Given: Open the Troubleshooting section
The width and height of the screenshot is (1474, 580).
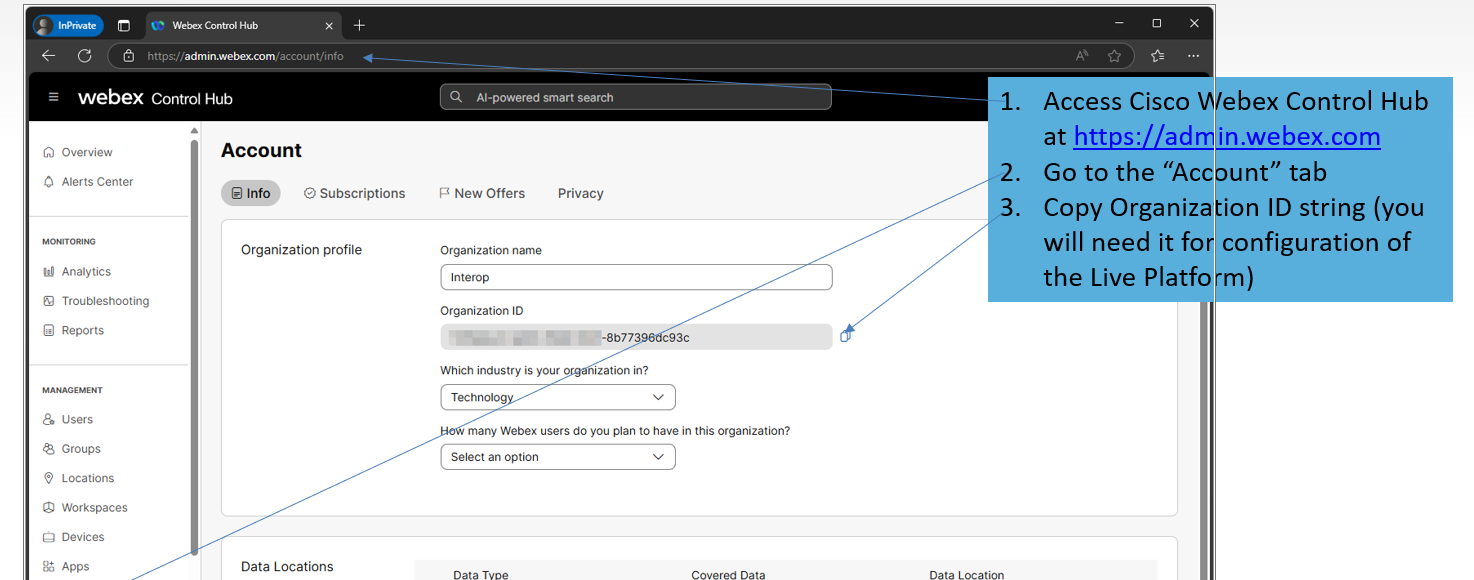Looking at the screenshot, I should pos(105,301).
